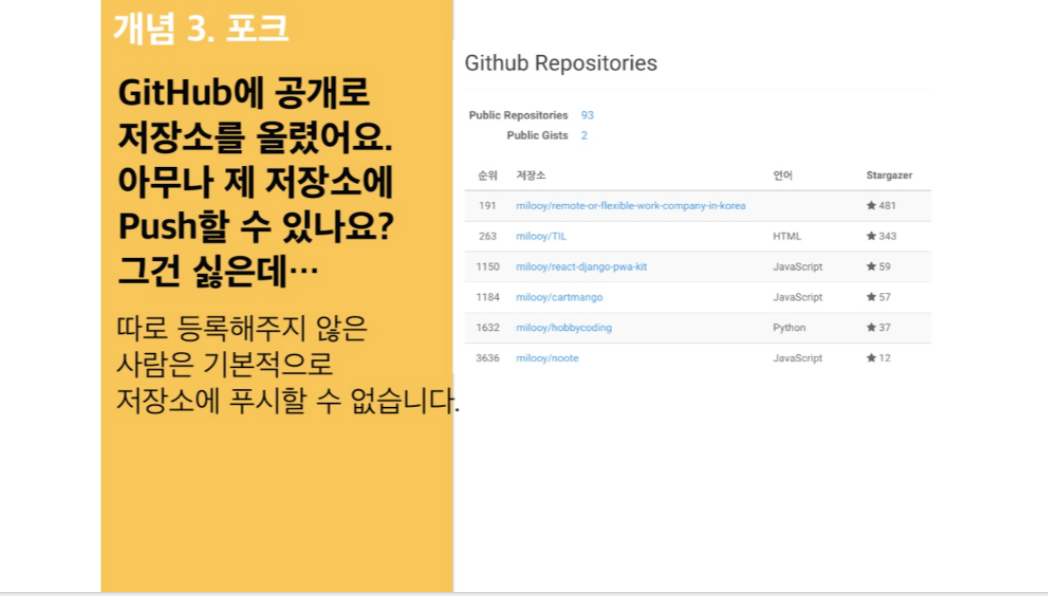Viewport: 1048px width, 596px height.
Task: Click the text Push할 수 있나요?
Action: (x=256, y=227)
